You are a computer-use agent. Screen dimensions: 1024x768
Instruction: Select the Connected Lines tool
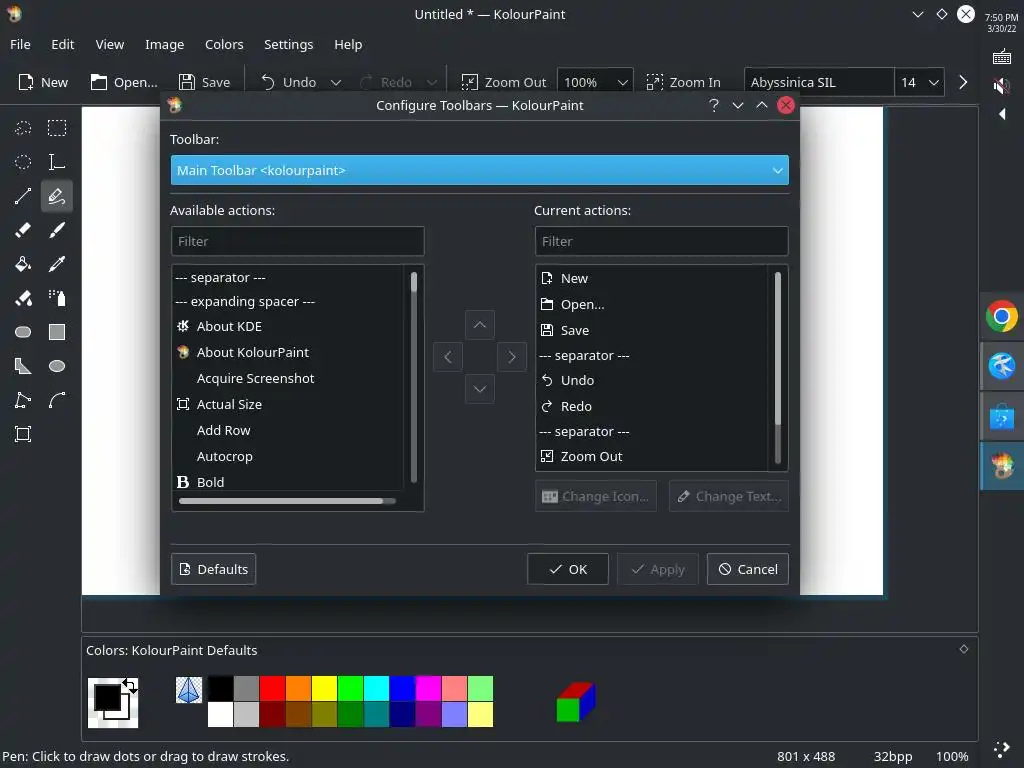(23, 400)
